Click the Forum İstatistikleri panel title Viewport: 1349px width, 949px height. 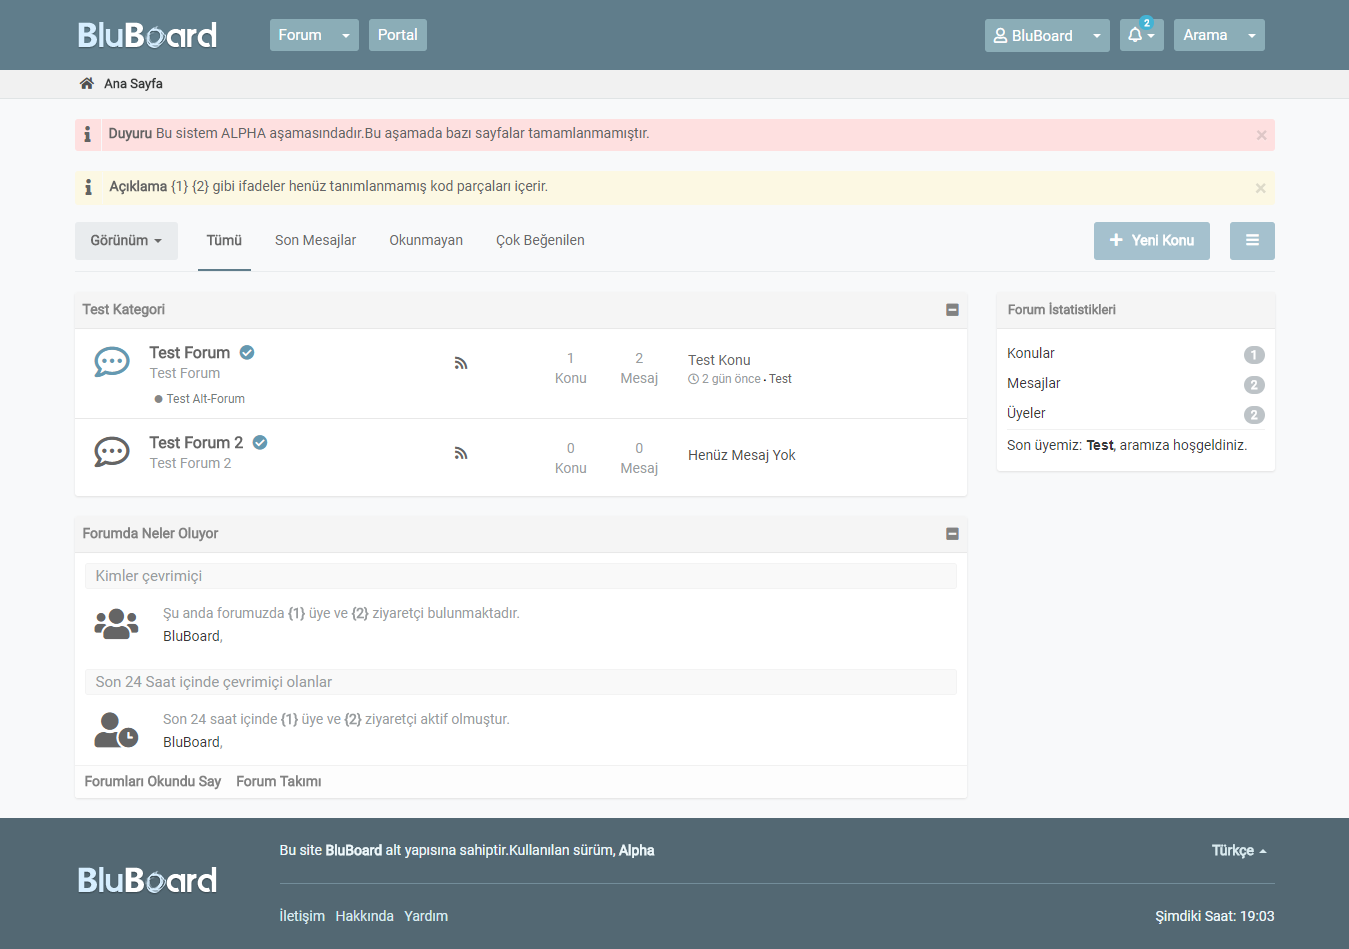[x=1061, y=310]
